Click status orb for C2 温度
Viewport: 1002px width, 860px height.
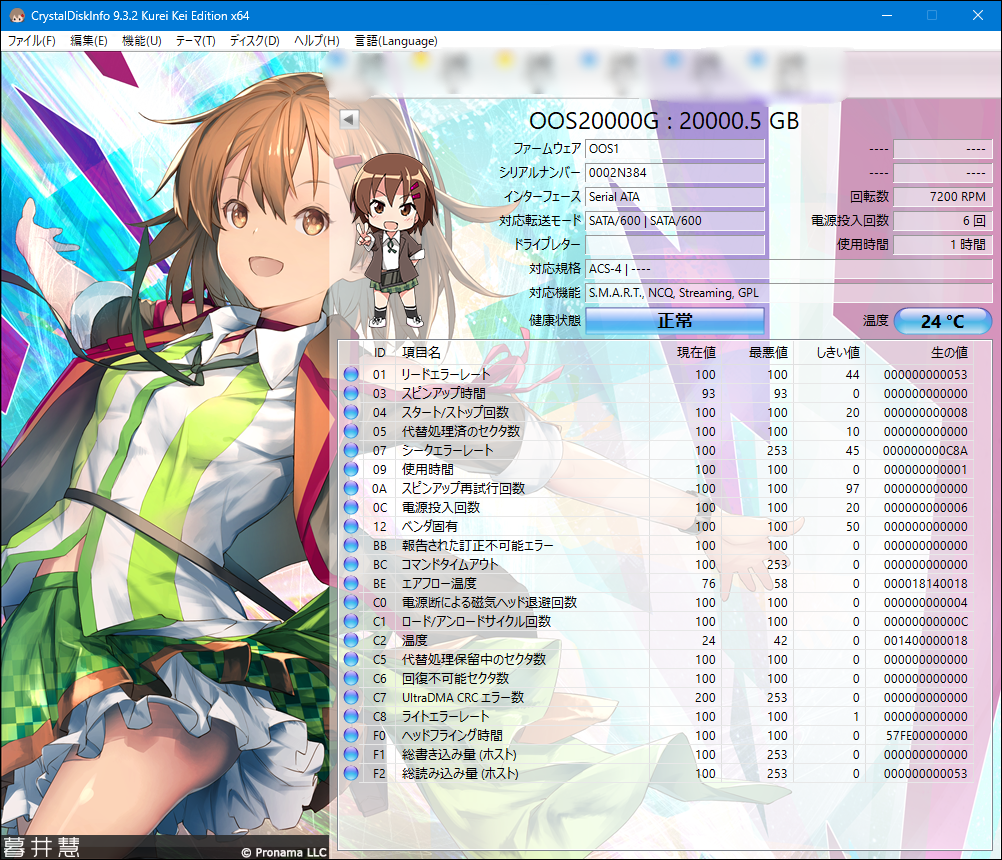[x=351, y=640]
